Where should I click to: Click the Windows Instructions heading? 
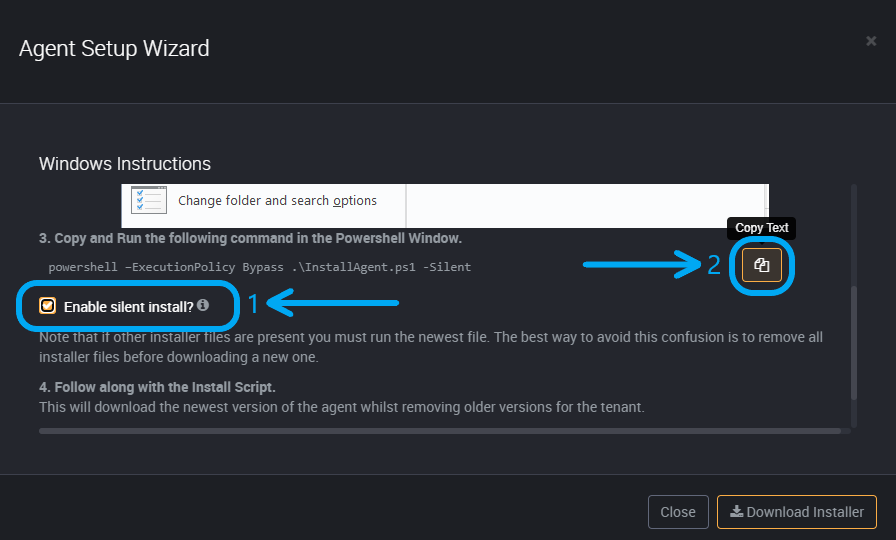[125, 164]
